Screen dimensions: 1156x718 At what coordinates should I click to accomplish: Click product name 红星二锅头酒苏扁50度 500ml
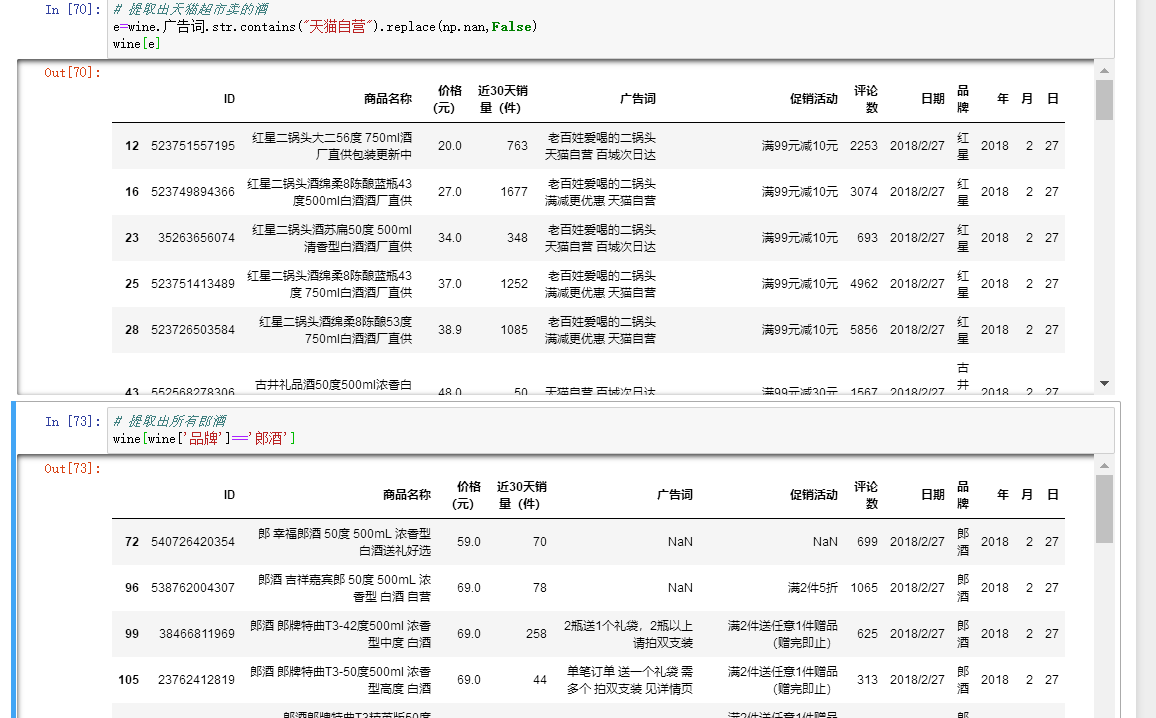click(332, 230)
